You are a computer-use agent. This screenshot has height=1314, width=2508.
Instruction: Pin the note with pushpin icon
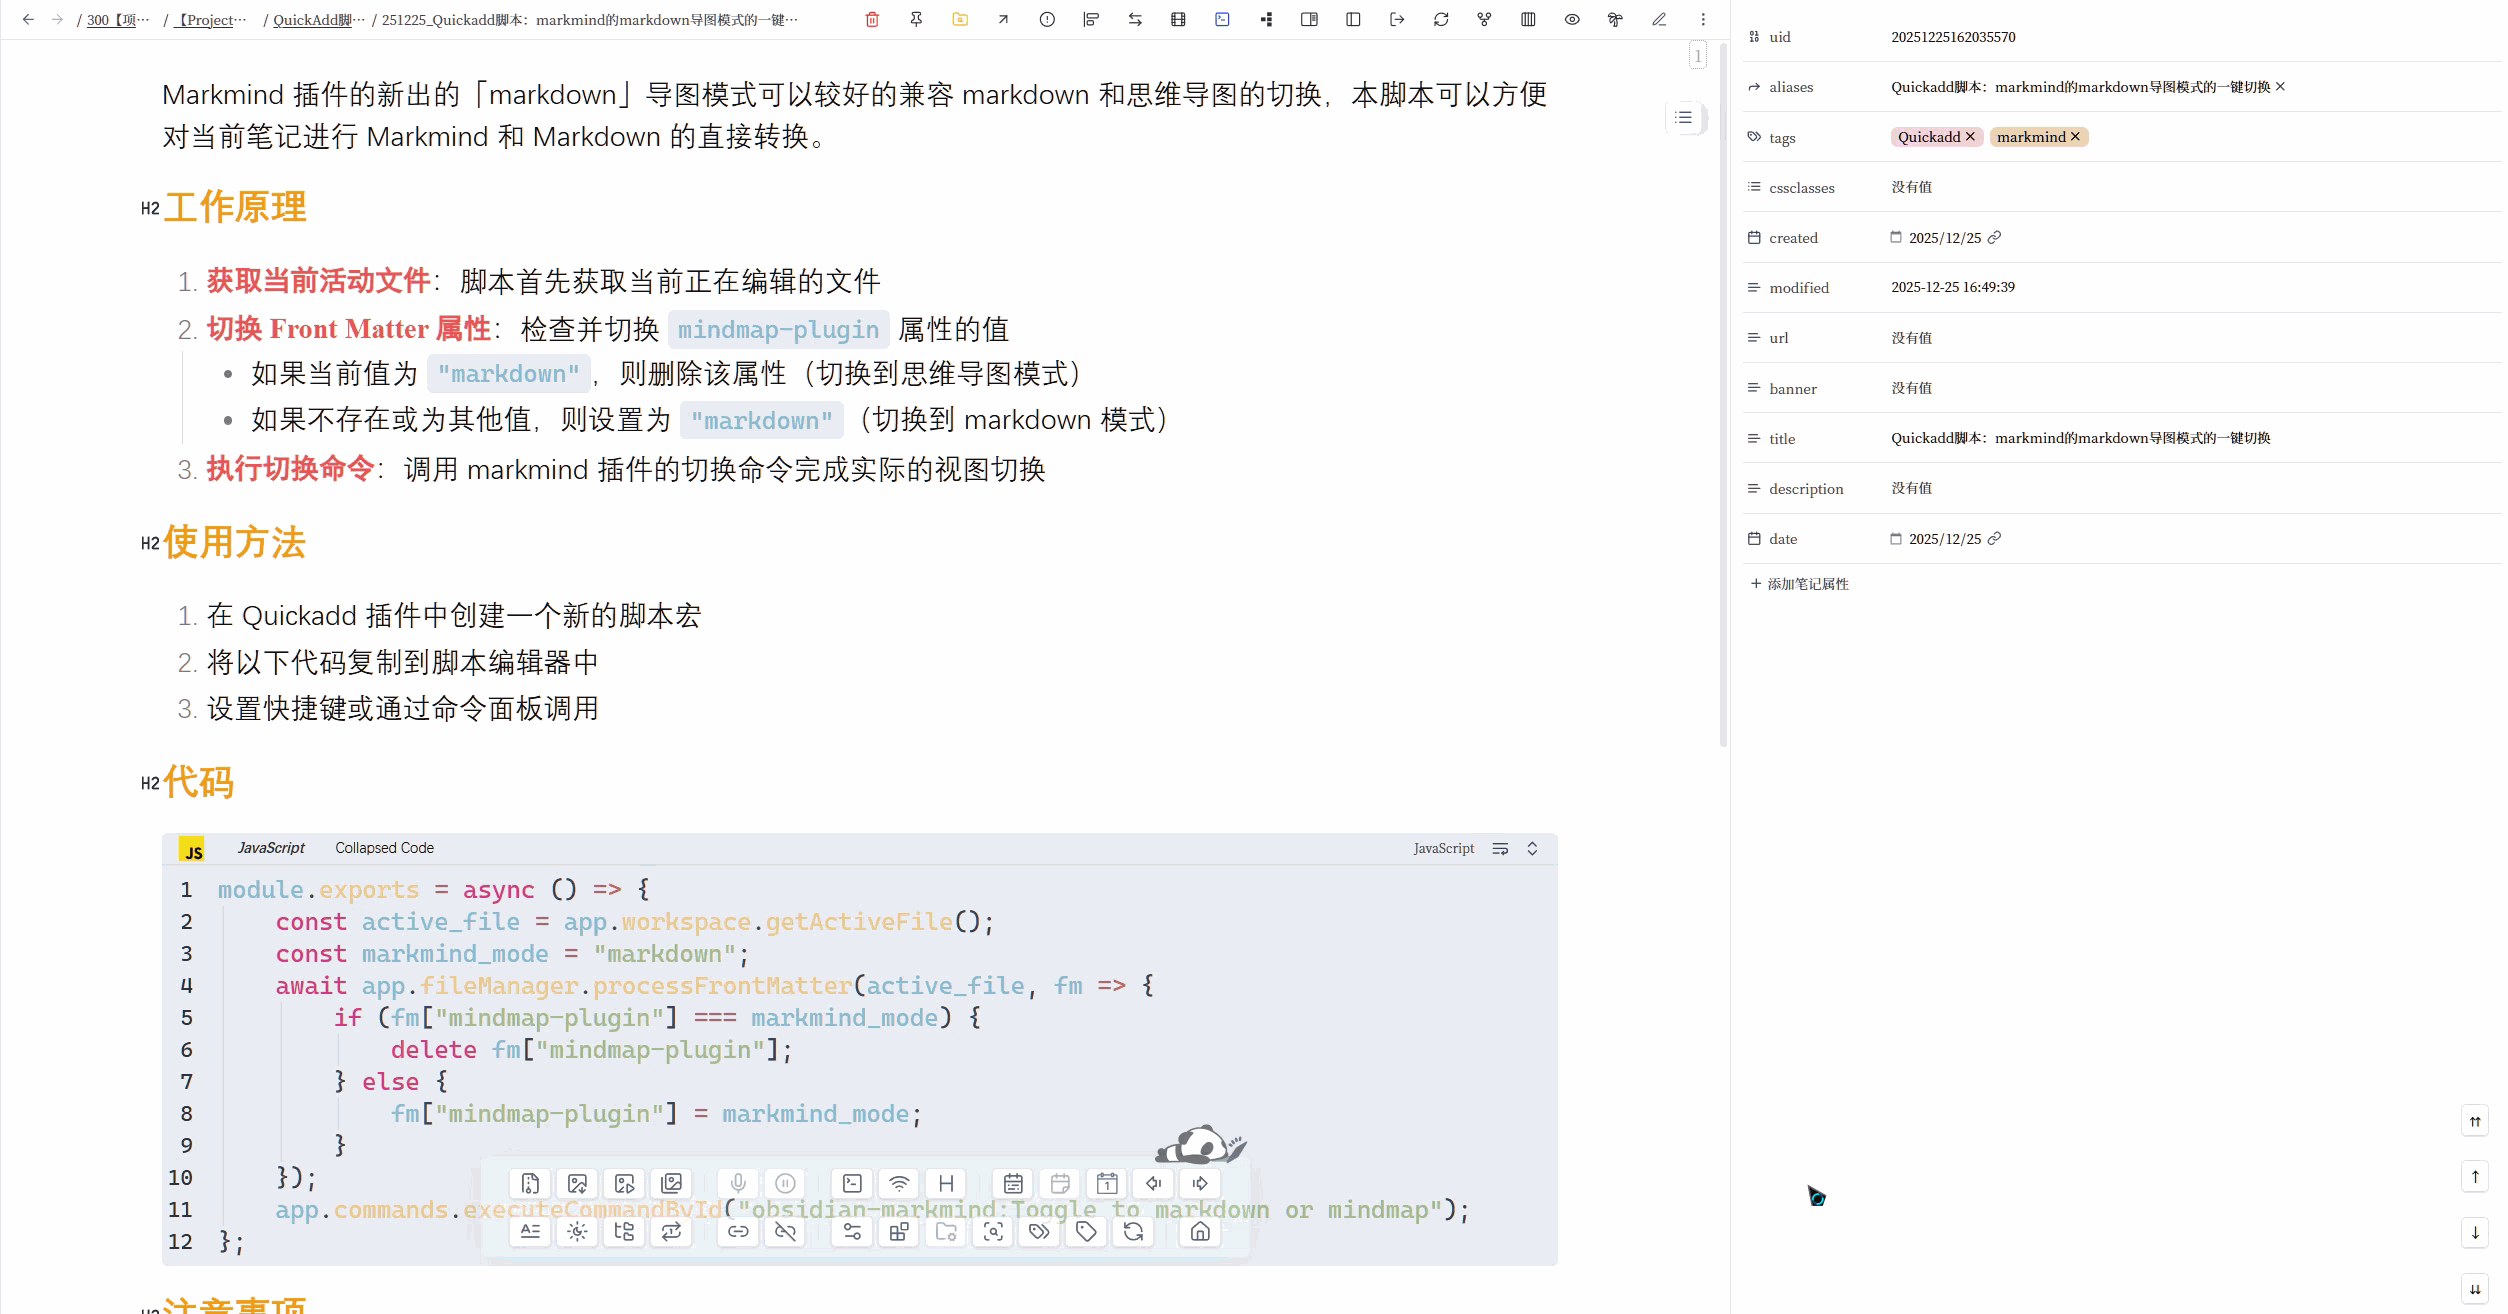pos(916,19)
